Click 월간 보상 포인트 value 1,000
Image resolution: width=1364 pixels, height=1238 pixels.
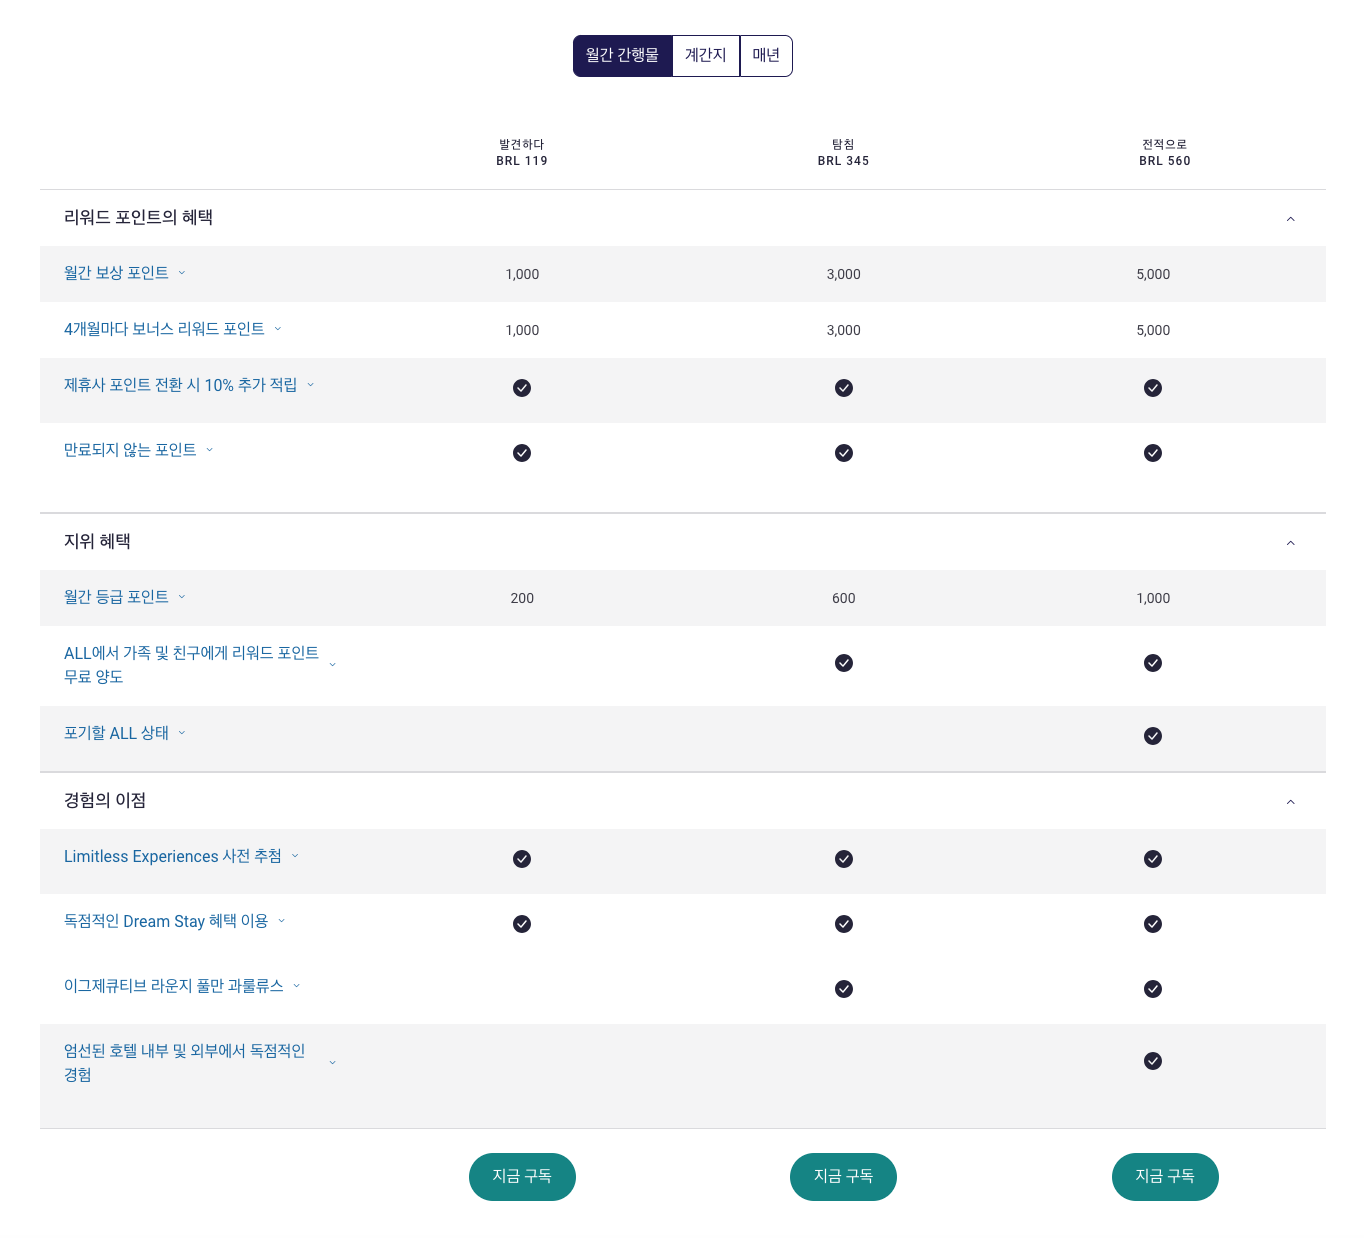click(x=522, y=274)
